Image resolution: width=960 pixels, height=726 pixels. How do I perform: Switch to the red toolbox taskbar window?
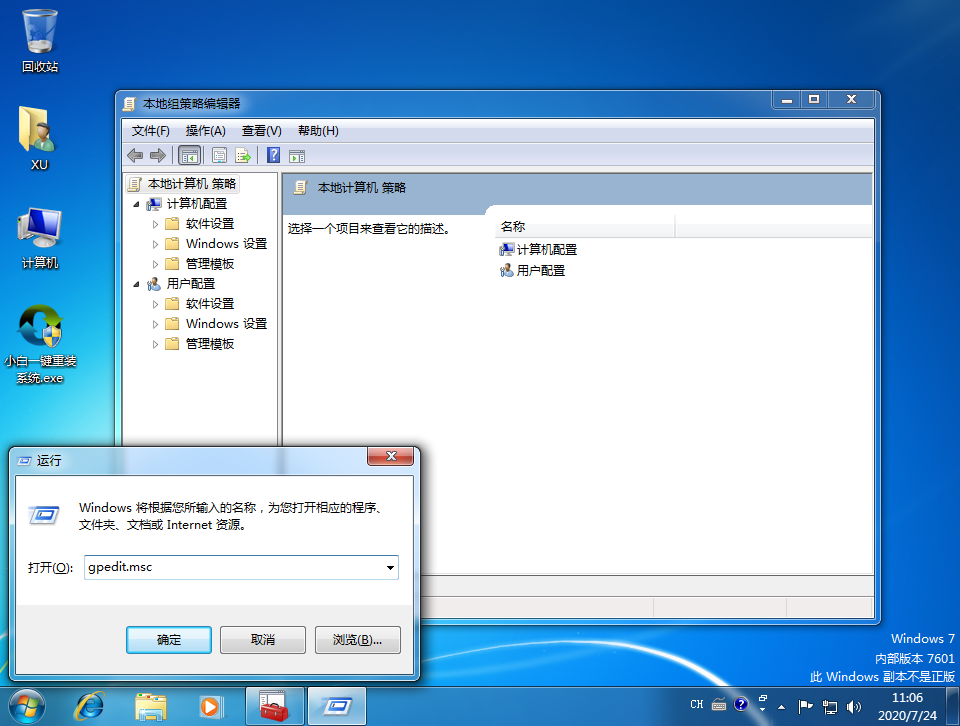(x=274, y=706)
